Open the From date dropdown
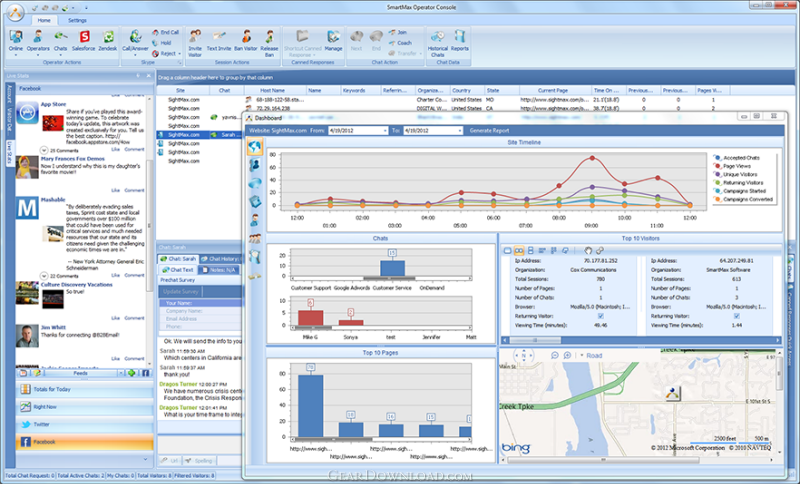The width and height of the screenshot is (800, 484). tap(385, 131)
